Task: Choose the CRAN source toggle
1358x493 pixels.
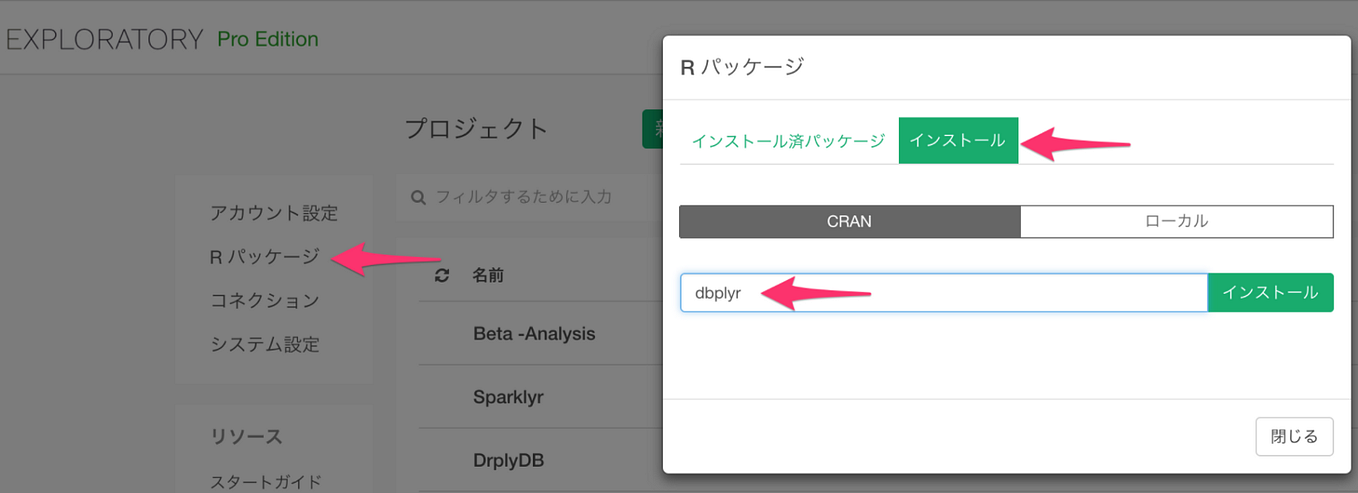Action: 849,222
